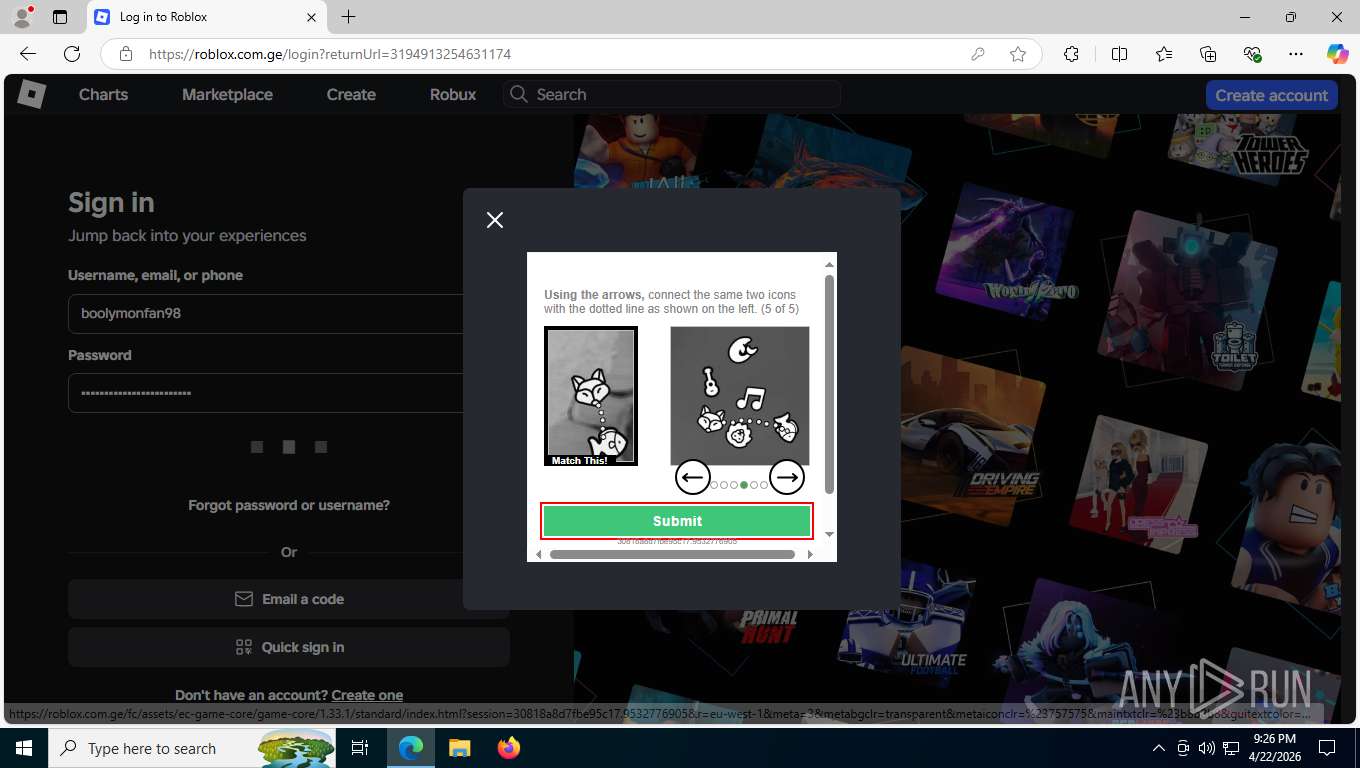Launch Firefox from the taskbar
Viewport: 1360px width, 768px height.
[509, 748]
